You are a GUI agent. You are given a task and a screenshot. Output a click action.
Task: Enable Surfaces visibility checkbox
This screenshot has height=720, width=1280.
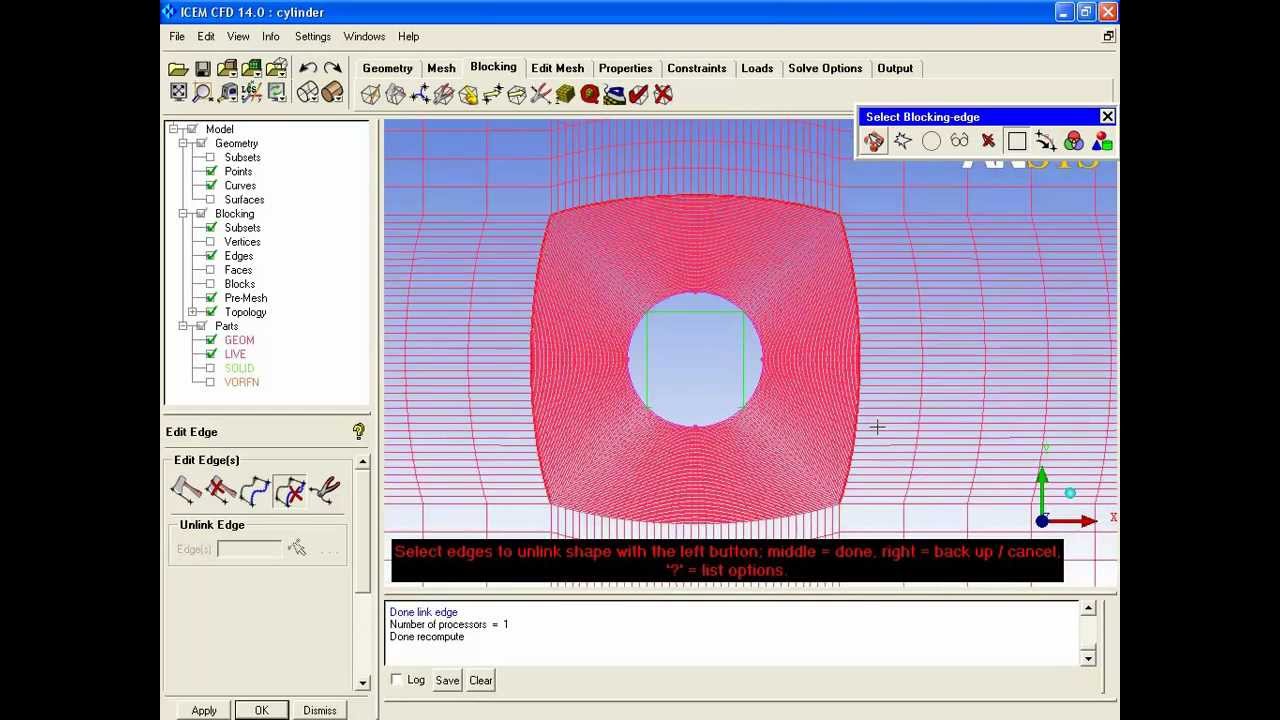tap(210, 200)
